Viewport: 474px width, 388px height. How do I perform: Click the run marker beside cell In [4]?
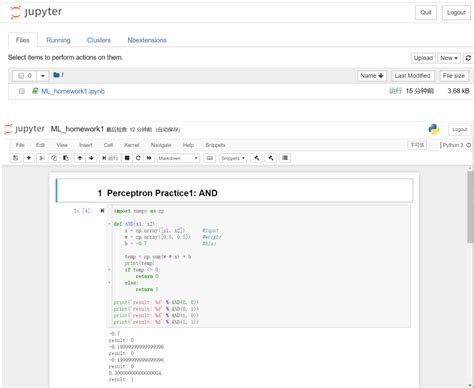pos(102,211)
